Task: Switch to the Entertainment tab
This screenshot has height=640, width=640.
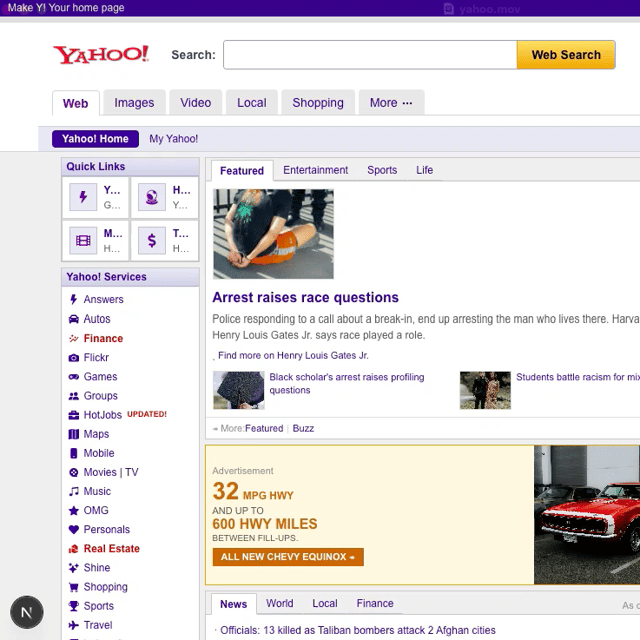Action: pos(316,170)
